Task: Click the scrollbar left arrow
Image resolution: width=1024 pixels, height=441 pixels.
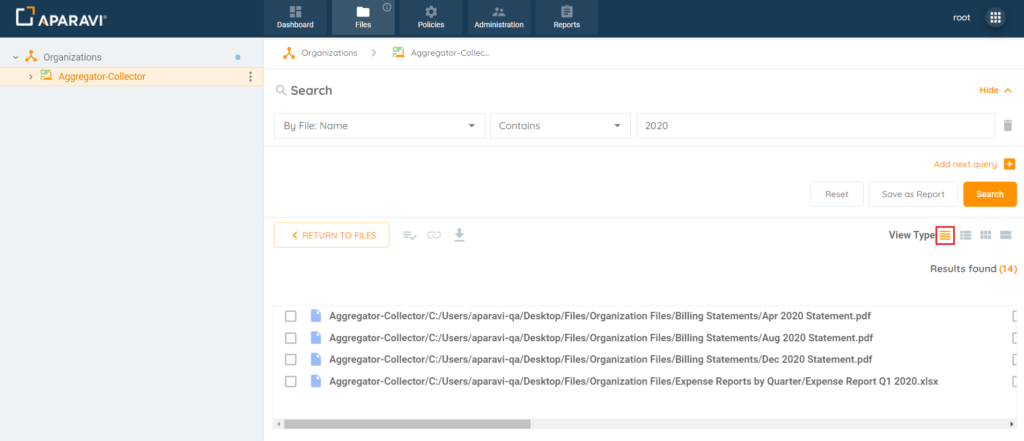Action: (278, 424)
